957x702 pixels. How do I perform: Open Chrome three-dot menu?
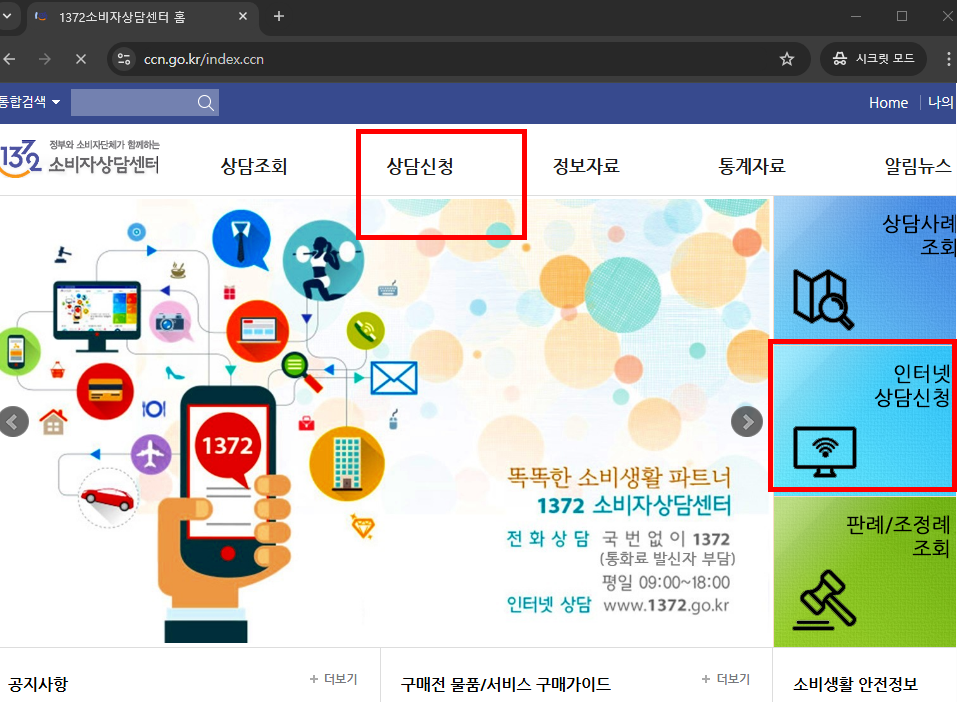948,59
